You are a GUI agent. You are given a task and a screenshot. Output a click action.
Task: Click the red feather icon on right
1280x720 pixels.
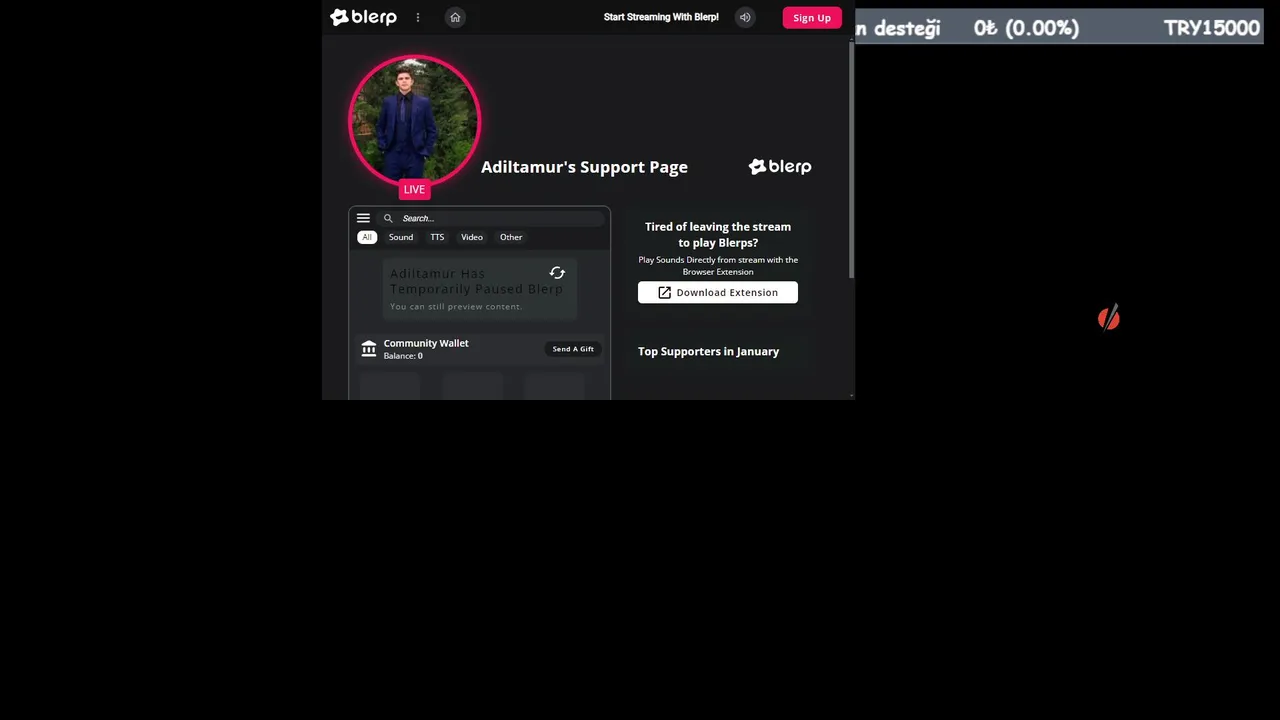[x=1109, y=318]
